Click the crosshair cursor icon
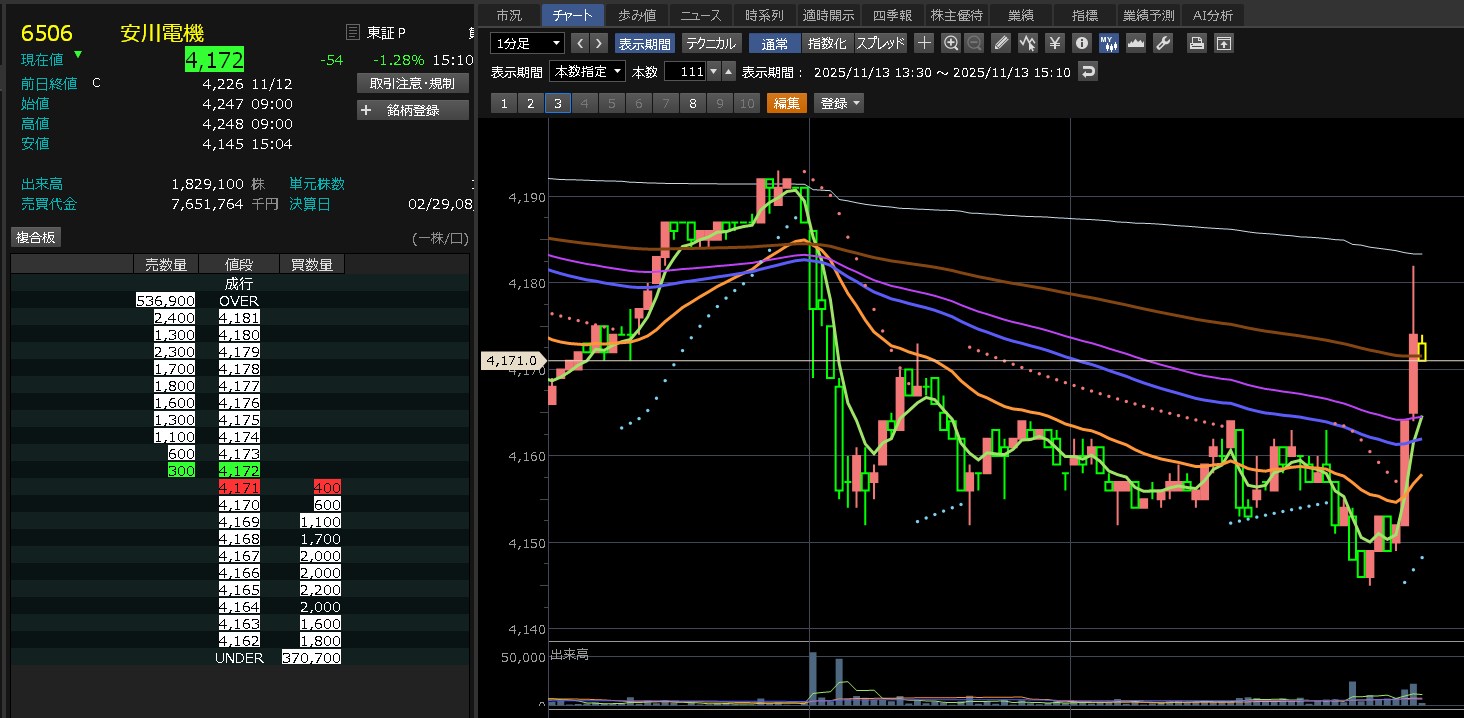 [924, 43]
